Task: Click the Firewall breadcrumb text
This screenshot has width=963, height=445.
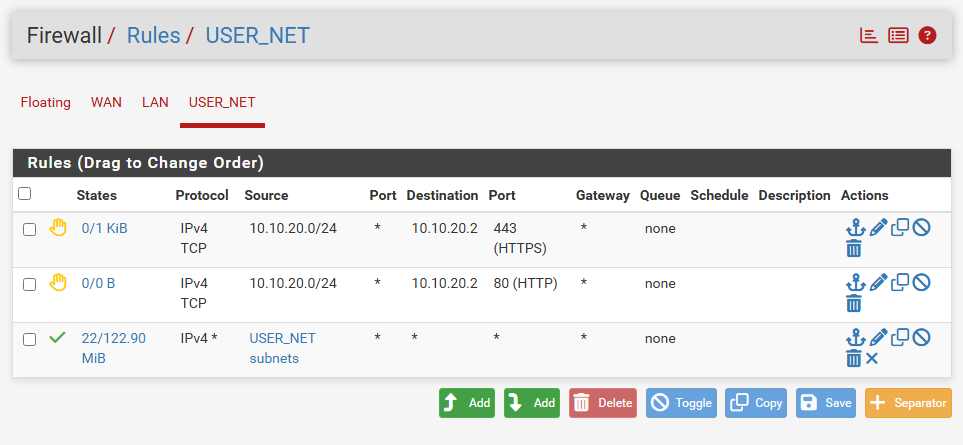Action: (64, 36)
